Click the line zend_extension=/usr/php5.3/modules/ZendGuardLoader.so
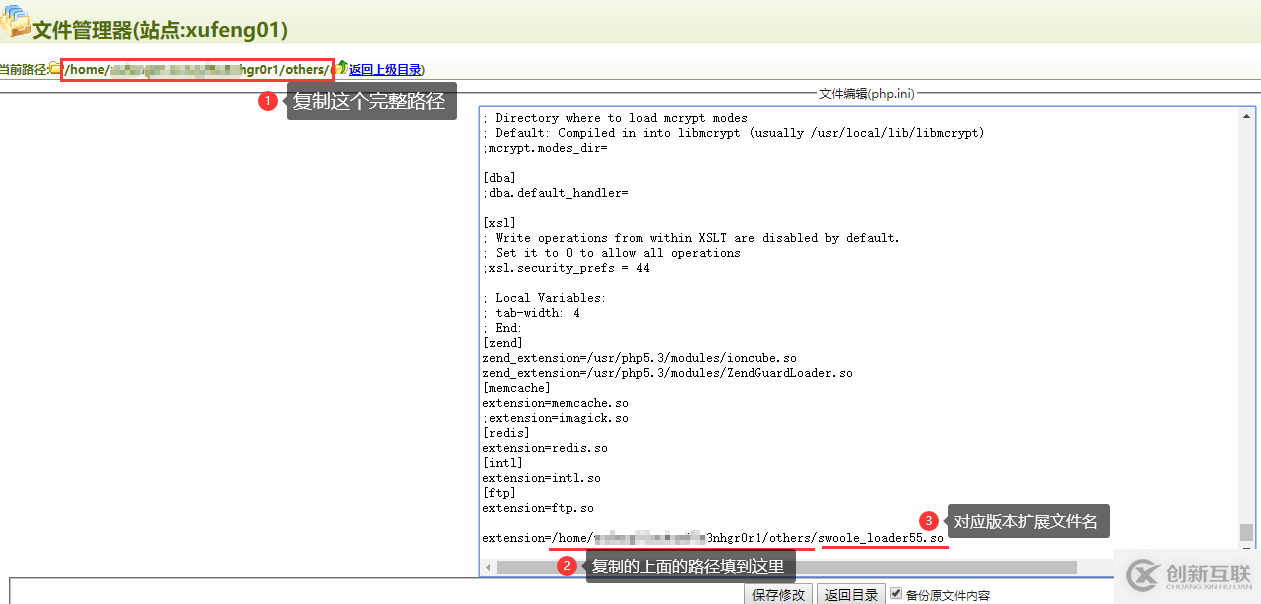This screenshot has height=604, width=1261. [667, 373]
